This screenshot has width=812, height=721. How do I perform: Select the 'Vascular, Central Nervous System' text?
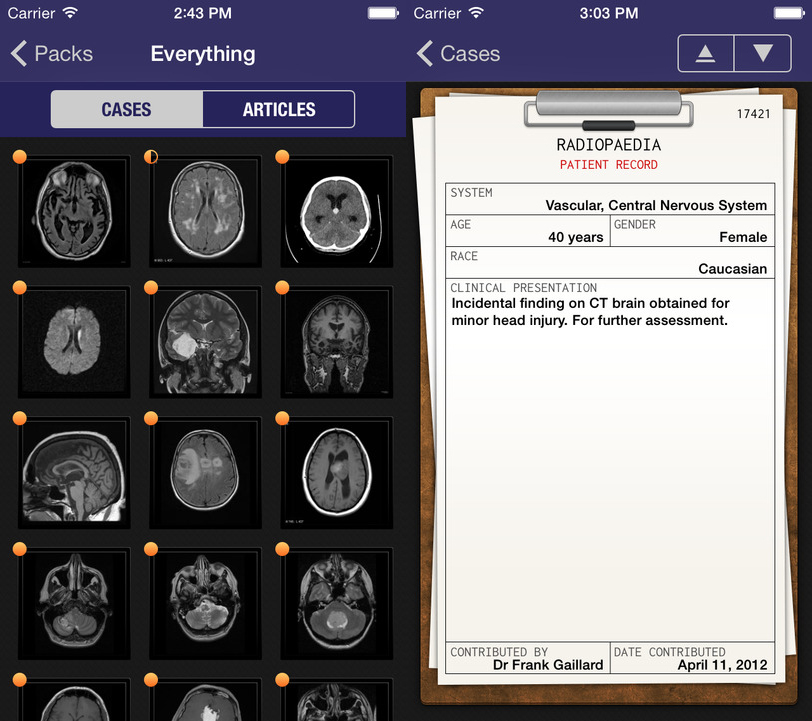[656, 206]
